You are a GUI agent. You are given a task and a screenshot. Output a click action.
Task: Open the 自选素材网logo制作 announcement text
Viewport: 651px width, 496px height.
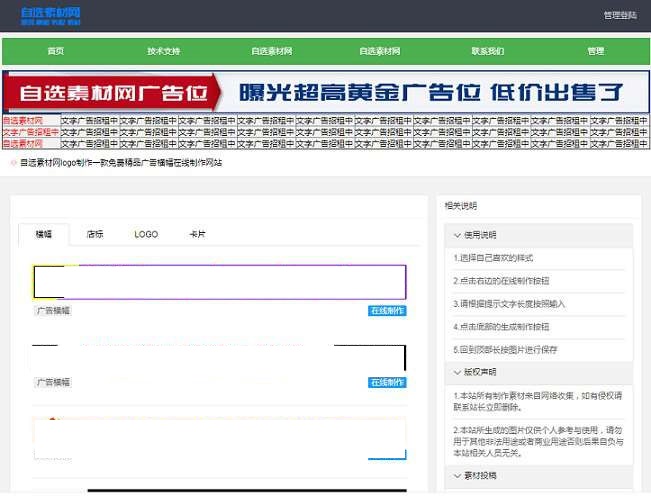(121, 163)
